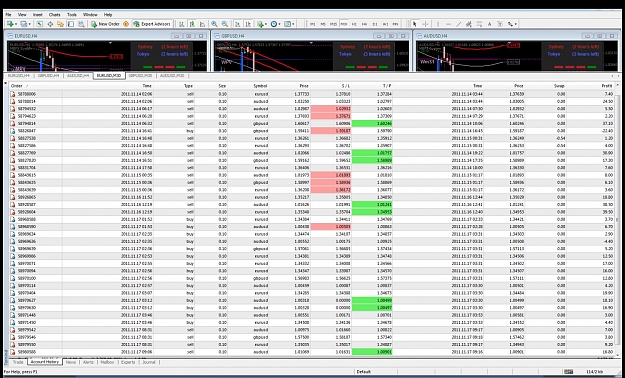Switch to candlestick chart mode
The image size is (625, 378).
point(192,24)
